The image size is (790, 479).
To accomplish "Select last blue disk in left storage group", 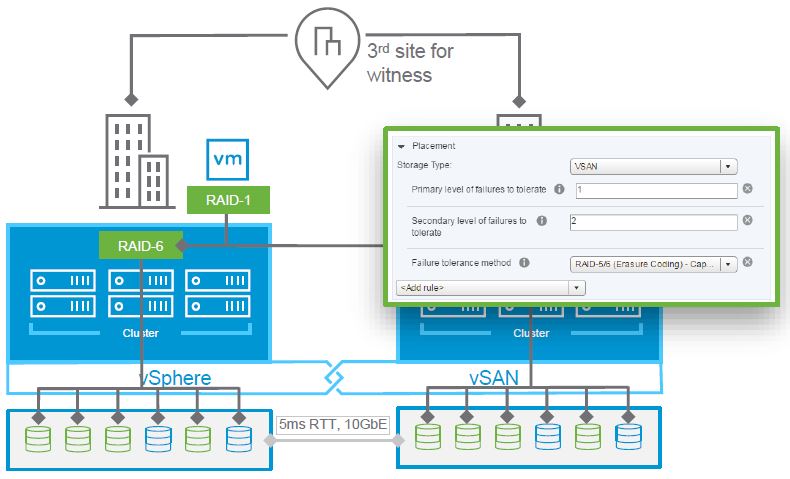I will (239, 439).
